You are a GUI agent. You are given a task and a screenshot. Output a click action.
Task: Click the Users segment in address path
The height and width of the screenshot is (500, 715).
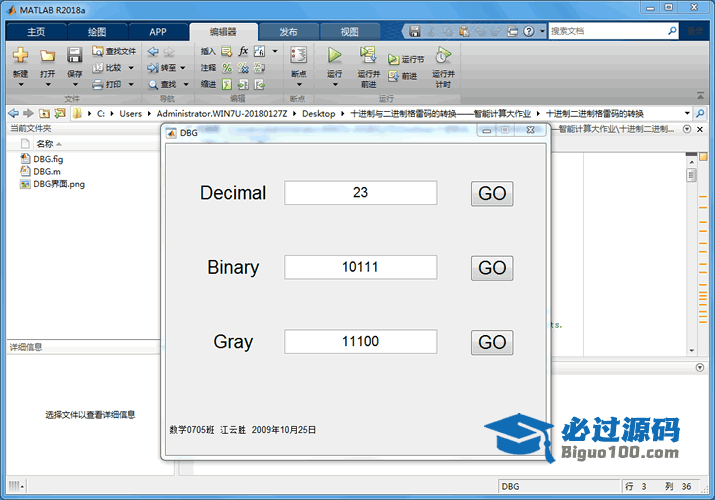point(130,113)
